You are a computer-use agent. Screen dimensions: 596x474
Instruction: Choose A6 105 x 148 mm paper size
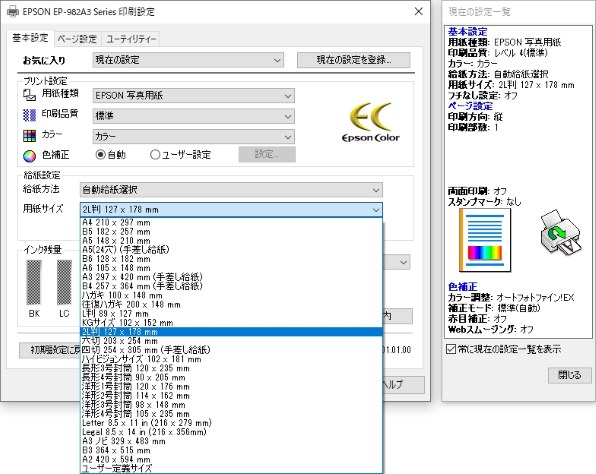tap(231, 268)
